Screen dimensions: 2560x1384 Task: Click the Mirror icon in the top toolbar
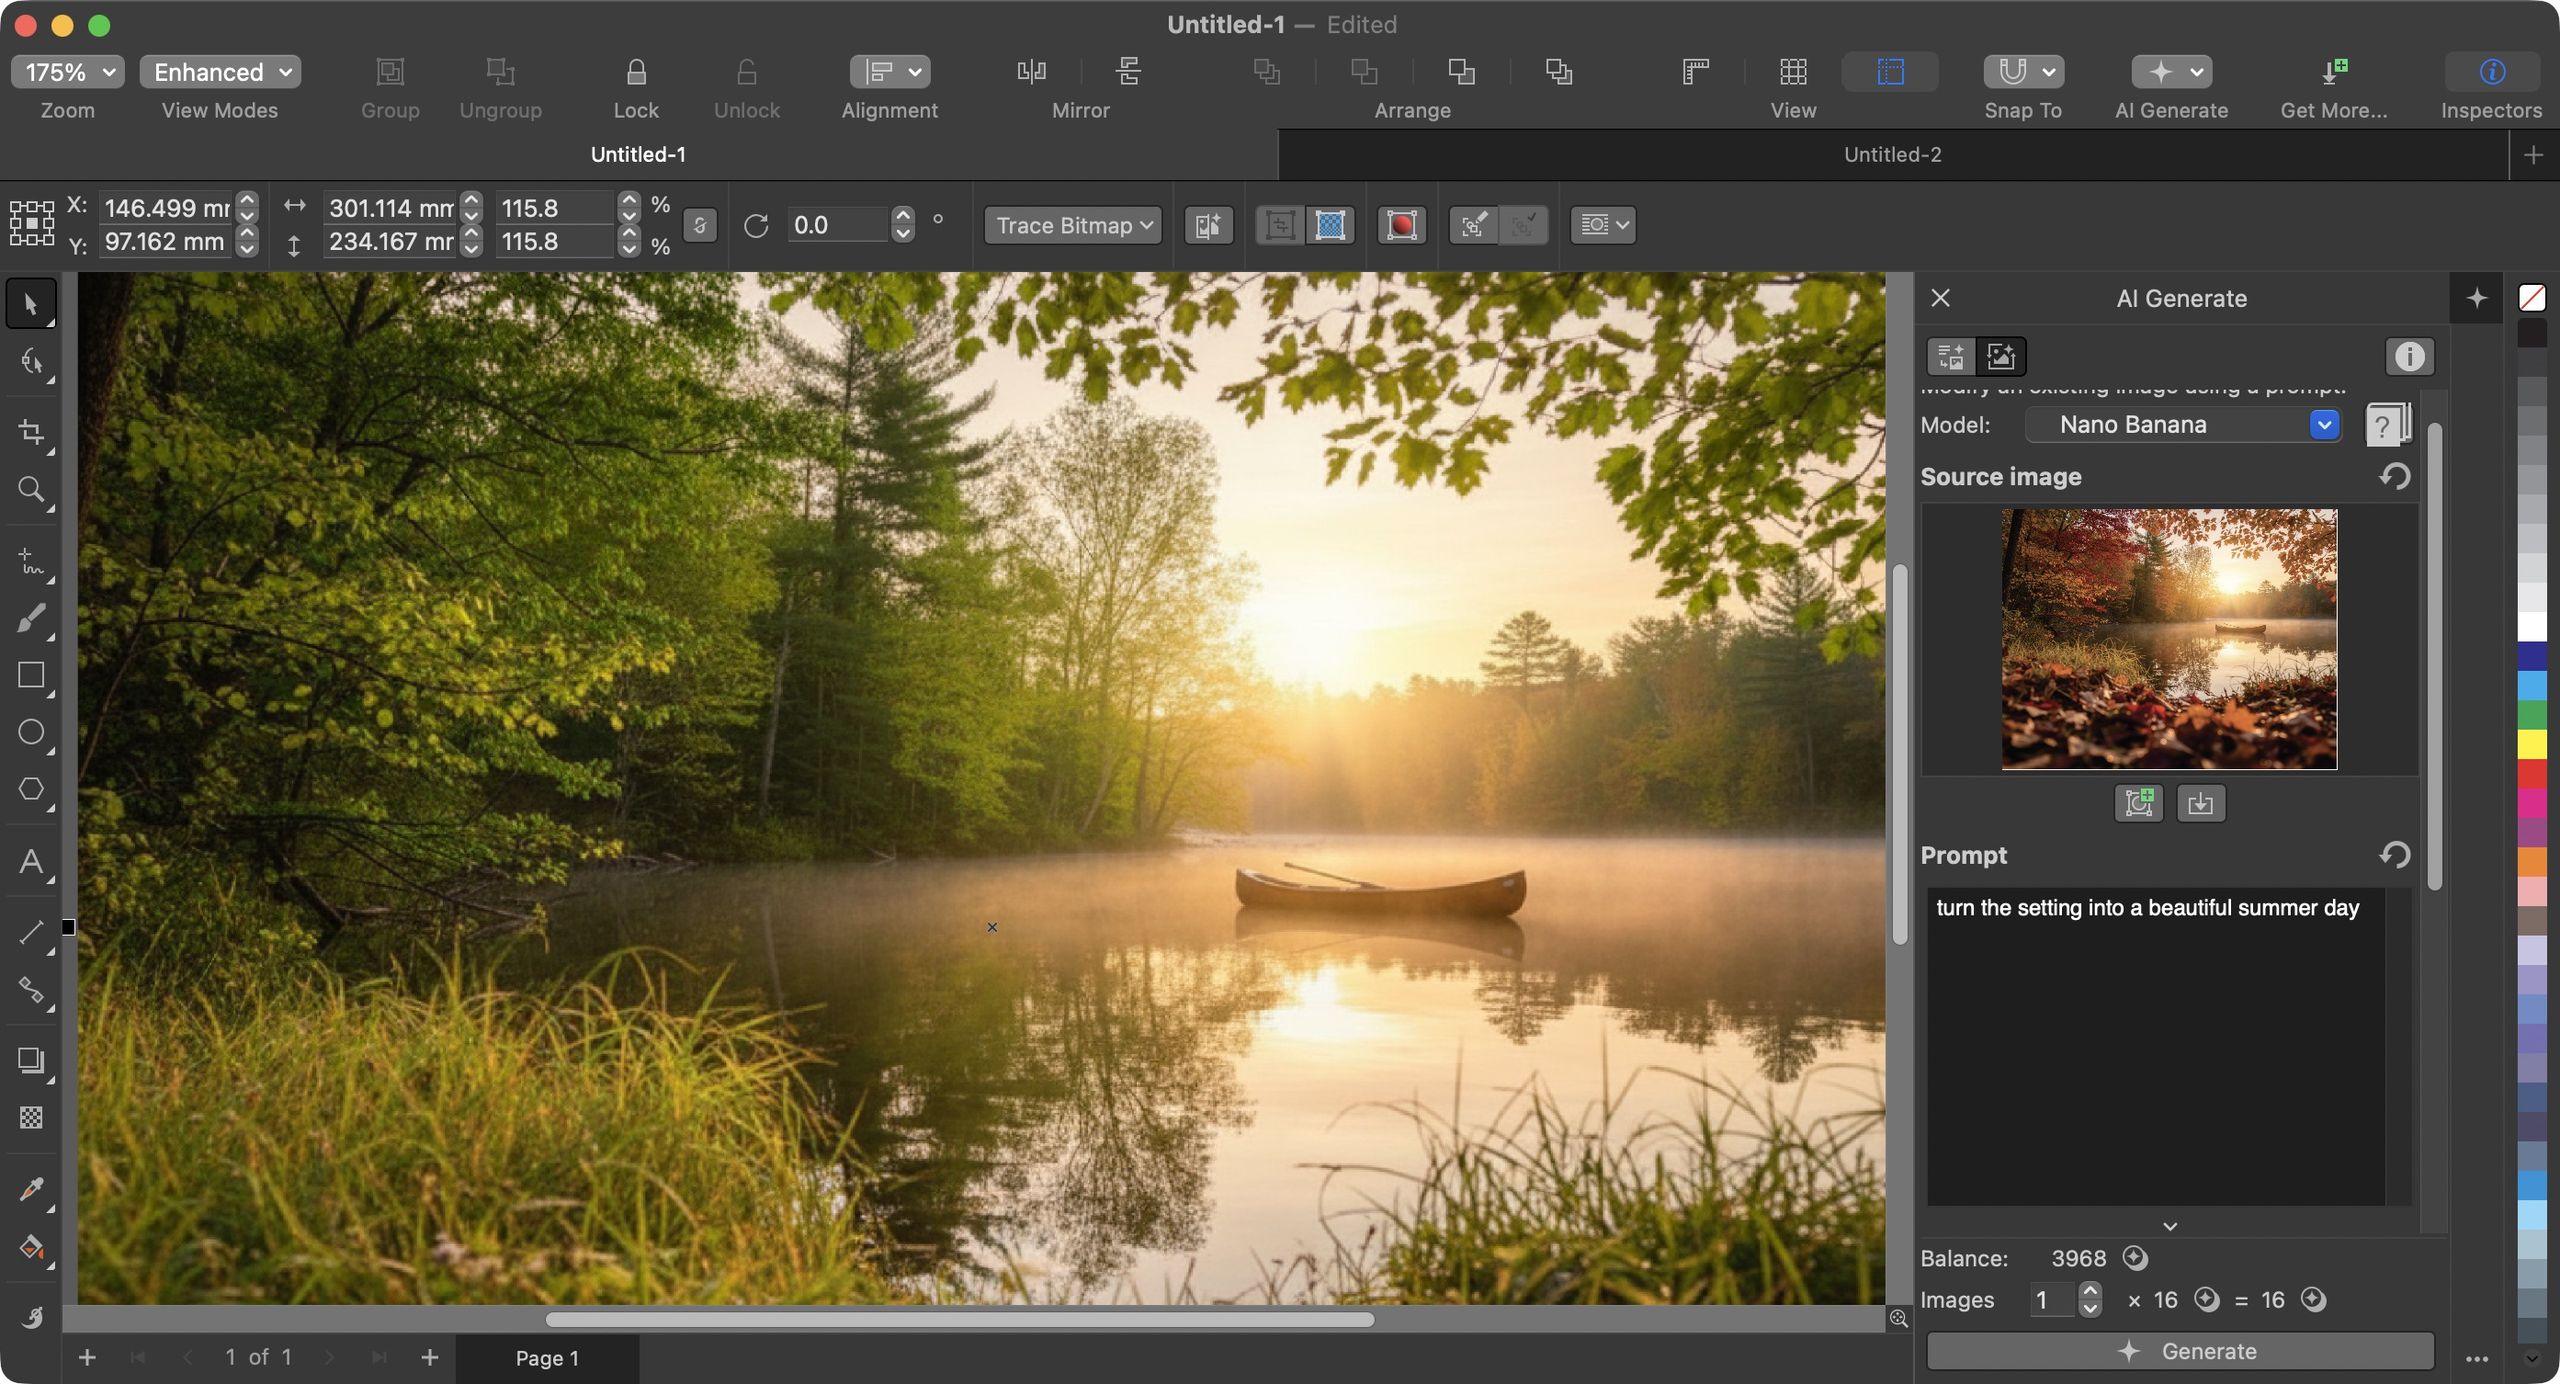click(x=1032, y=71)
